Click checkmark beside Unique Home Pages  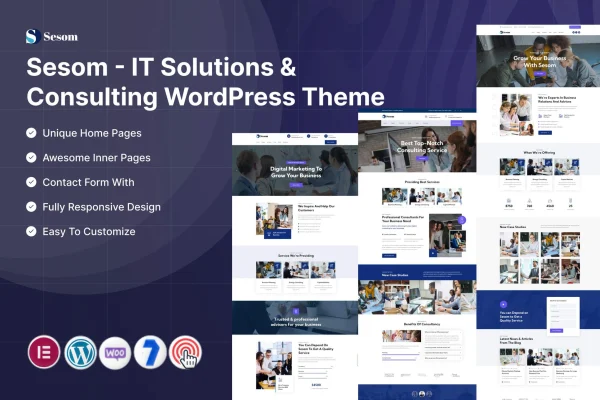point(31,133)
